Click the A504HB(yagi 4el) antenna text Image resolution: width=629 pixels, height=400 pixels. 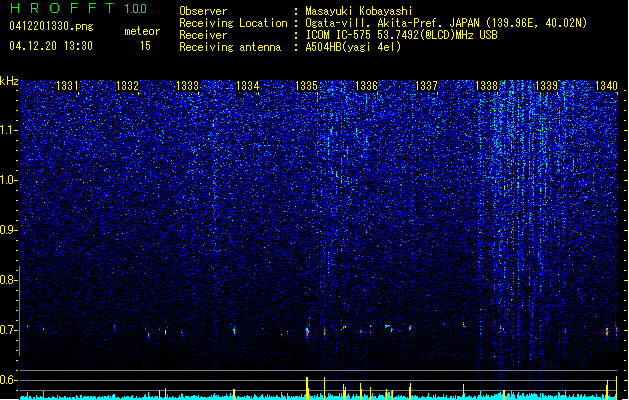pos(353,47)
